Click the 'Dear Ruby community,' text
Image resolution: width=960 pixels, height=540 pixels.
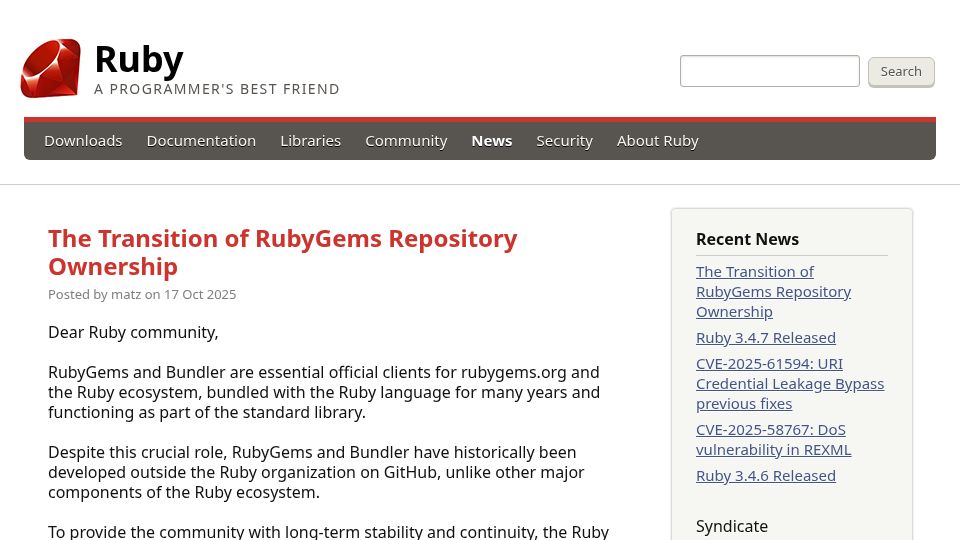tap(133, 332)
